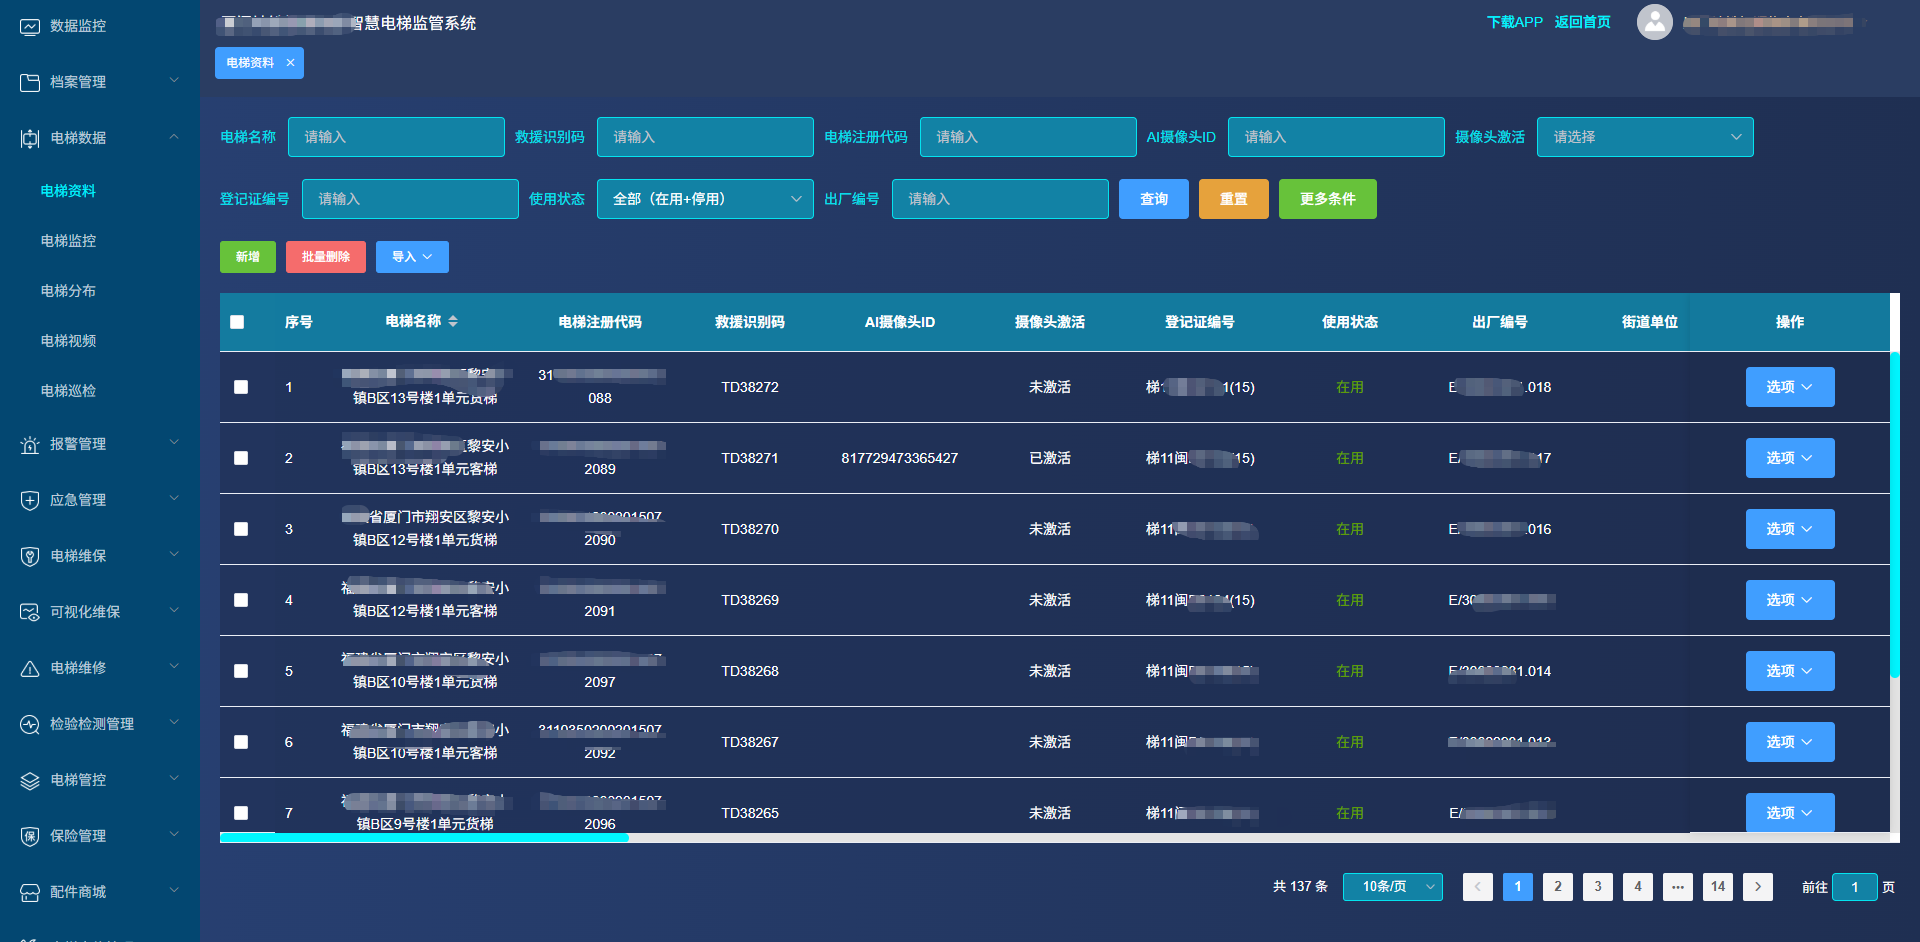The height and width of the screenshot is (942, 1920).
Task: Open the 10条/页 page size dropdown
Action: 1392,887
